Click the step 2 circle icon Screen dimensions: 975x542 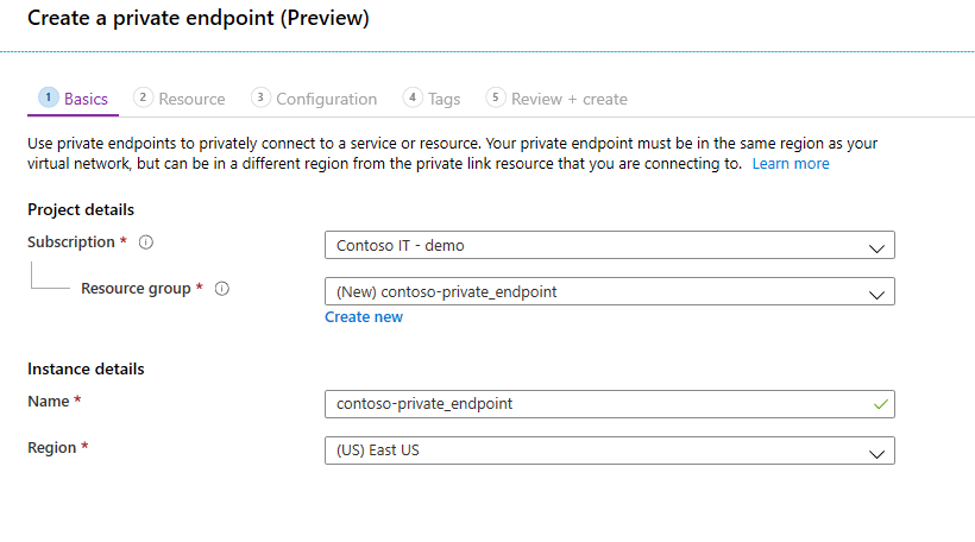[x=143, y=97]
